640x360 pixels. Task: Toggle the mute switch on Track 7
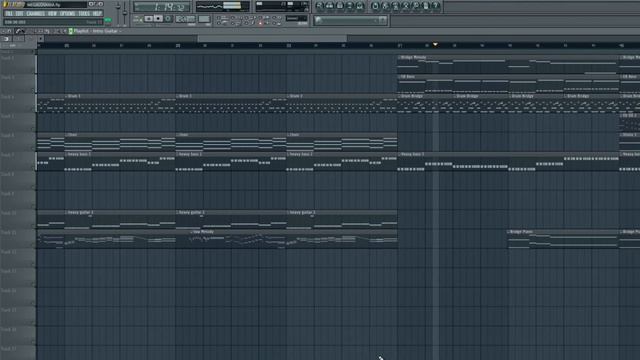33,168
